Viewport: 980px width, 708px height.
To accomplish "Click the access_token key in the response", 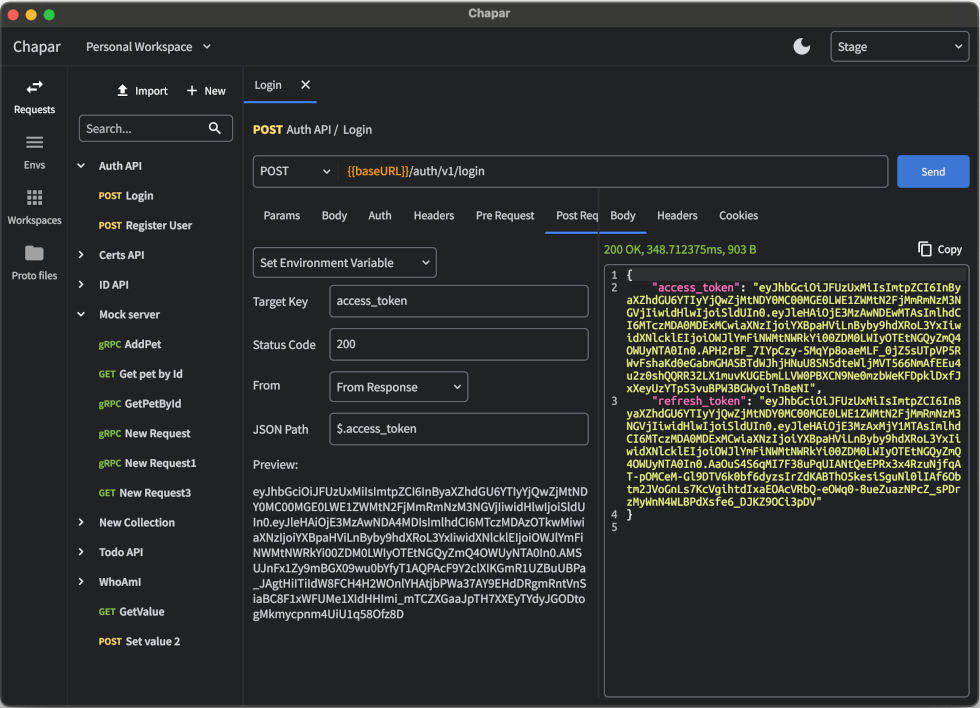I will 695,287.
